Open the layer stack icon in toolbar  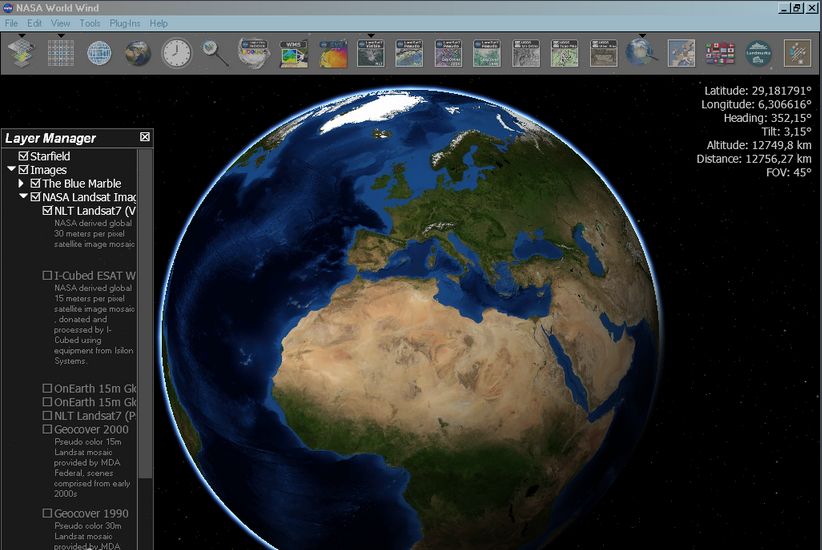click(x=21, y=52)
